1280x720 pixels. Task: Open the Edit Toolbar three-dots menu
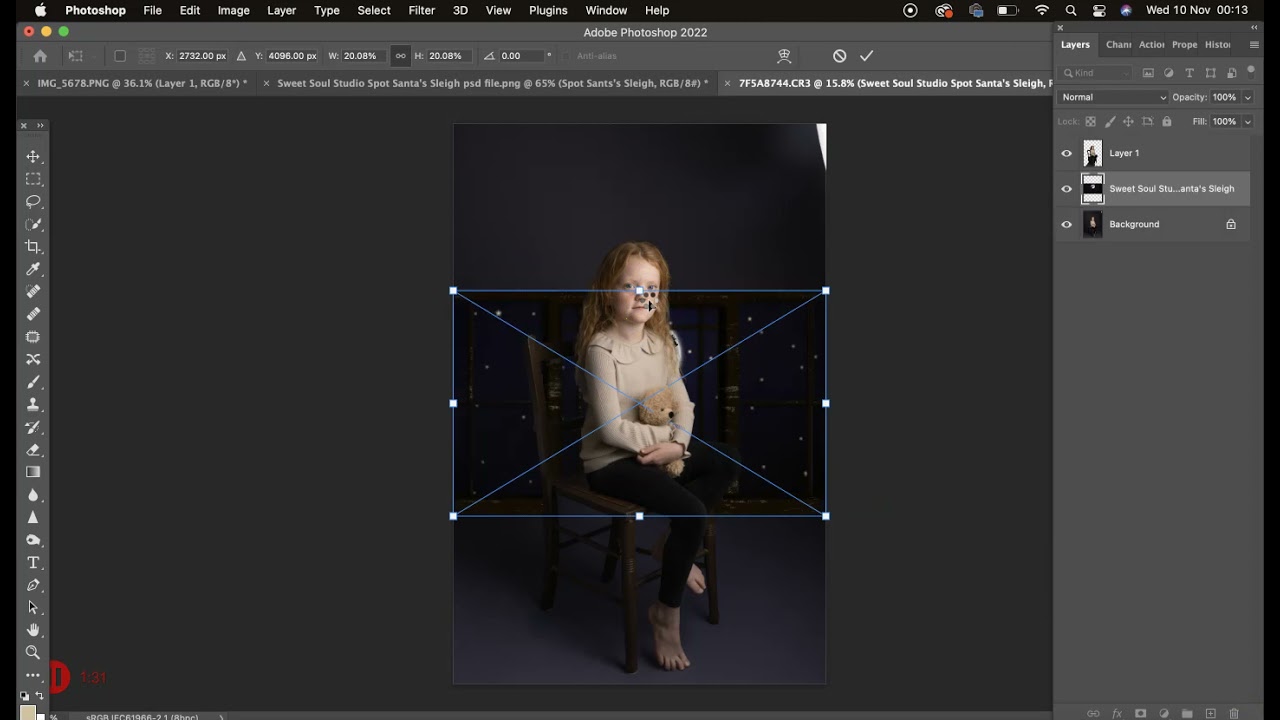(x=33, y=675)
